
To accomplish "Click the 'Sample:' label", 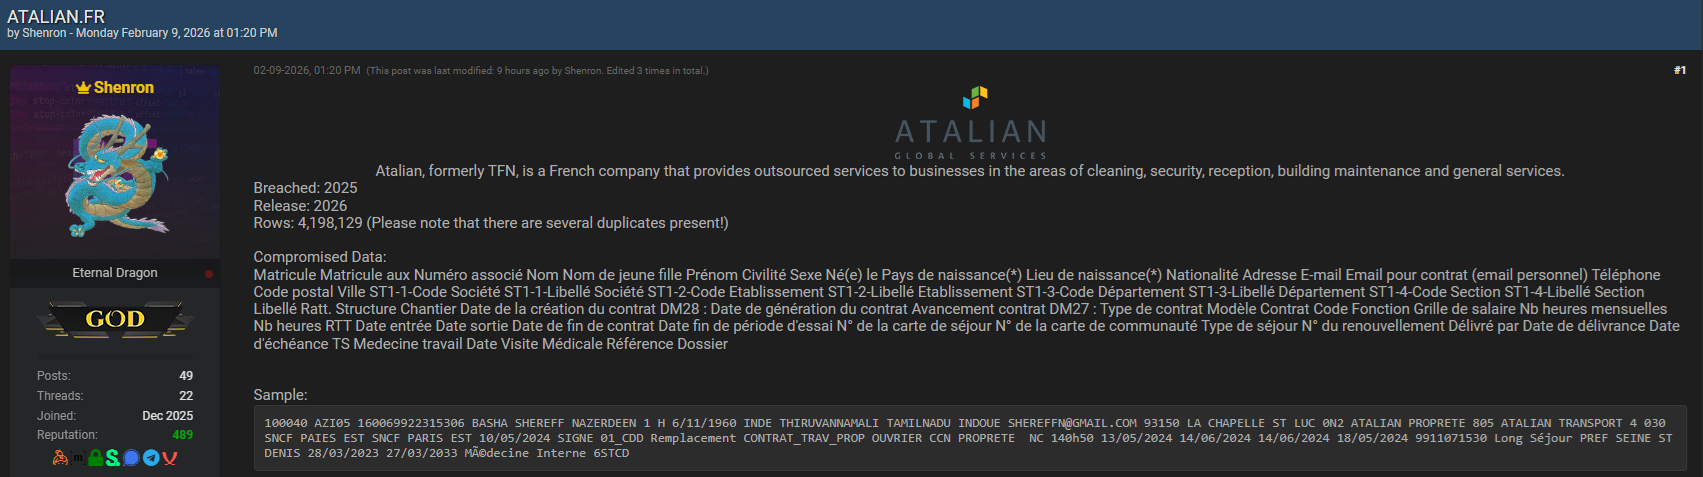I will [x=280, y=395].
